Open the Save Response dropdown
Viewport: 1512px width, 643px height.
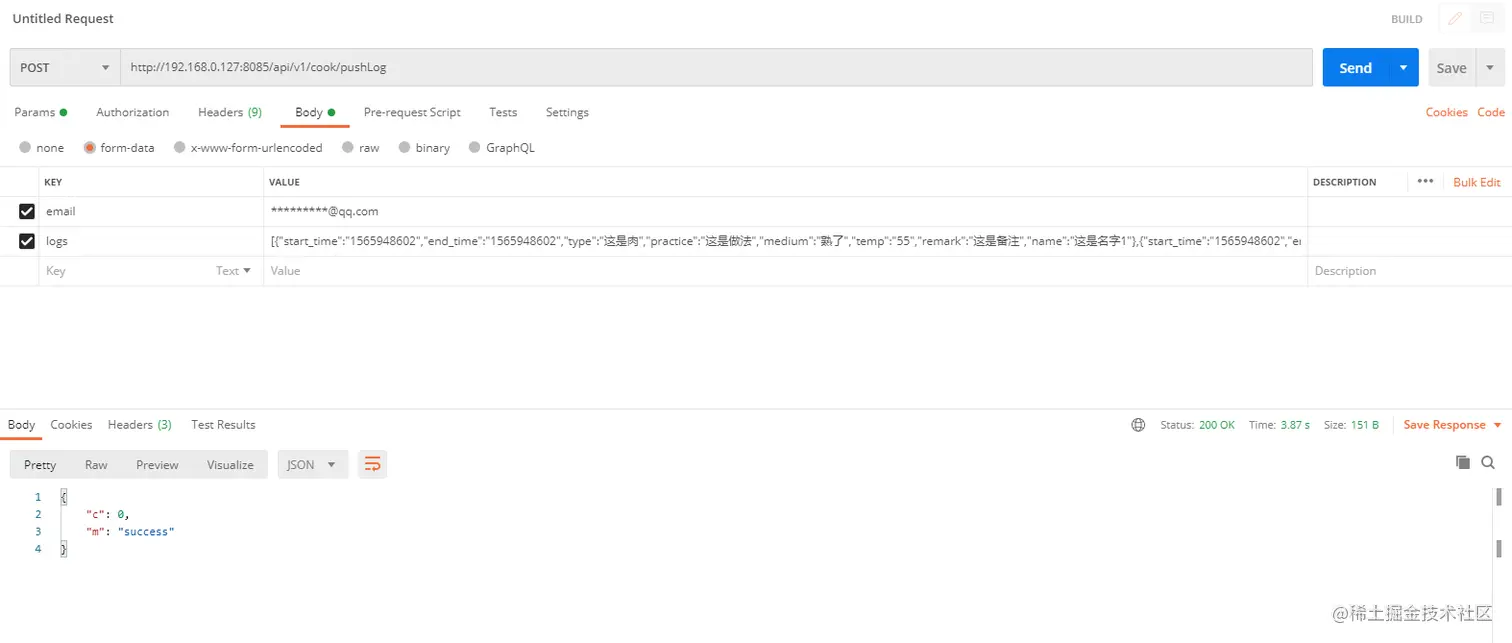click(1450, 424)
